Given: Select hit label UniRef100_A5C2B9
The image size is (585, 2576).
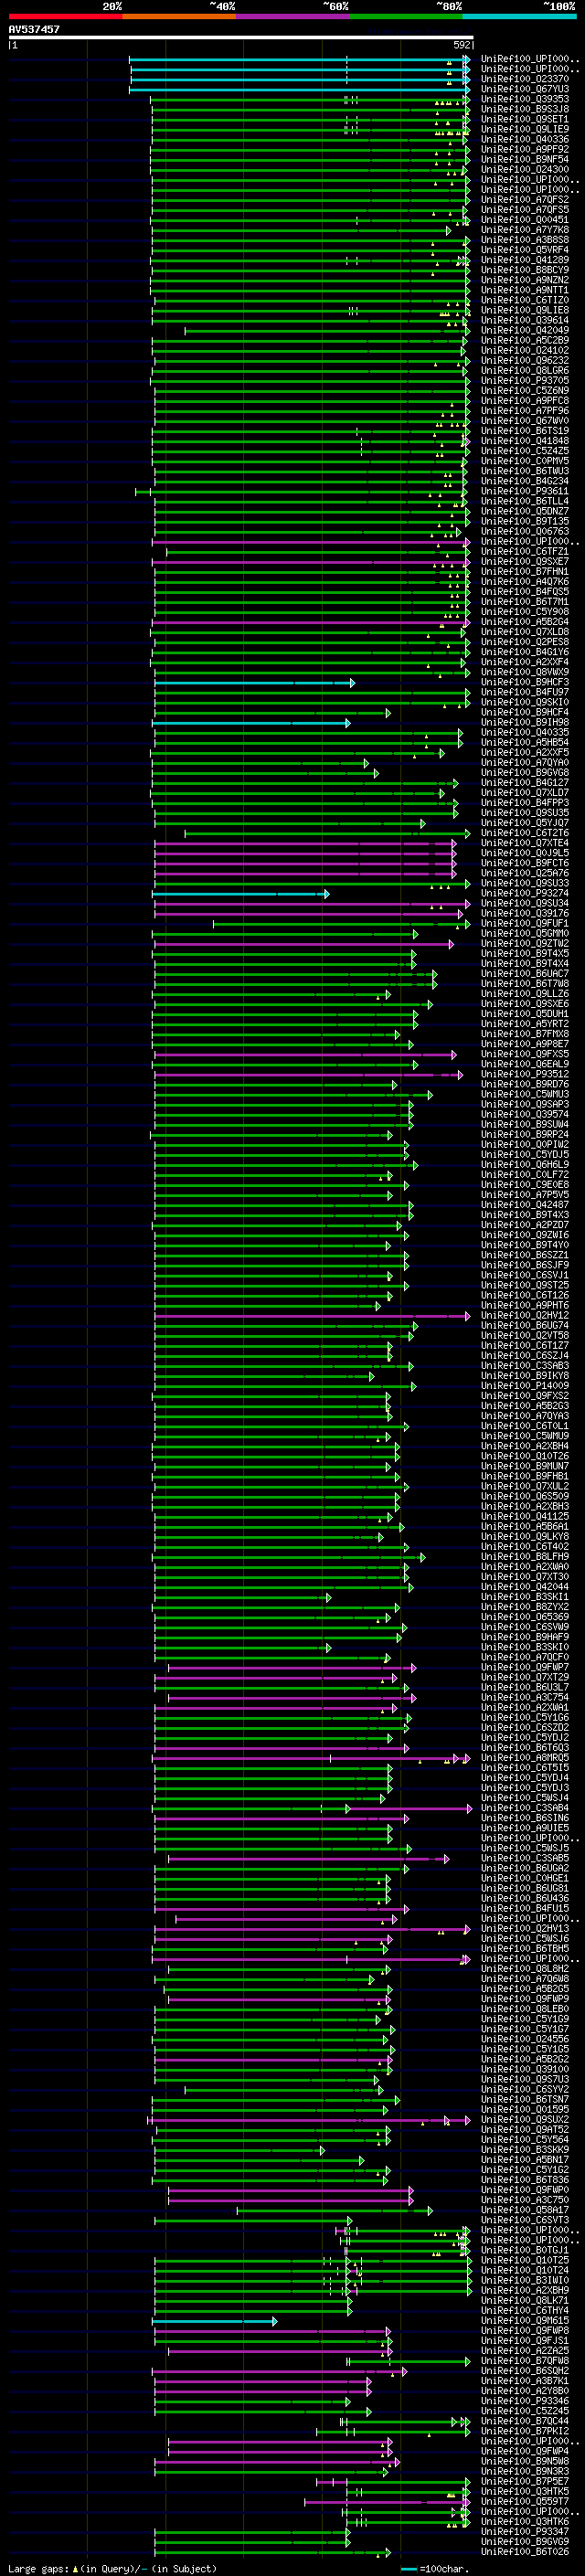Looking at the screenshot, I should point(525,340).
